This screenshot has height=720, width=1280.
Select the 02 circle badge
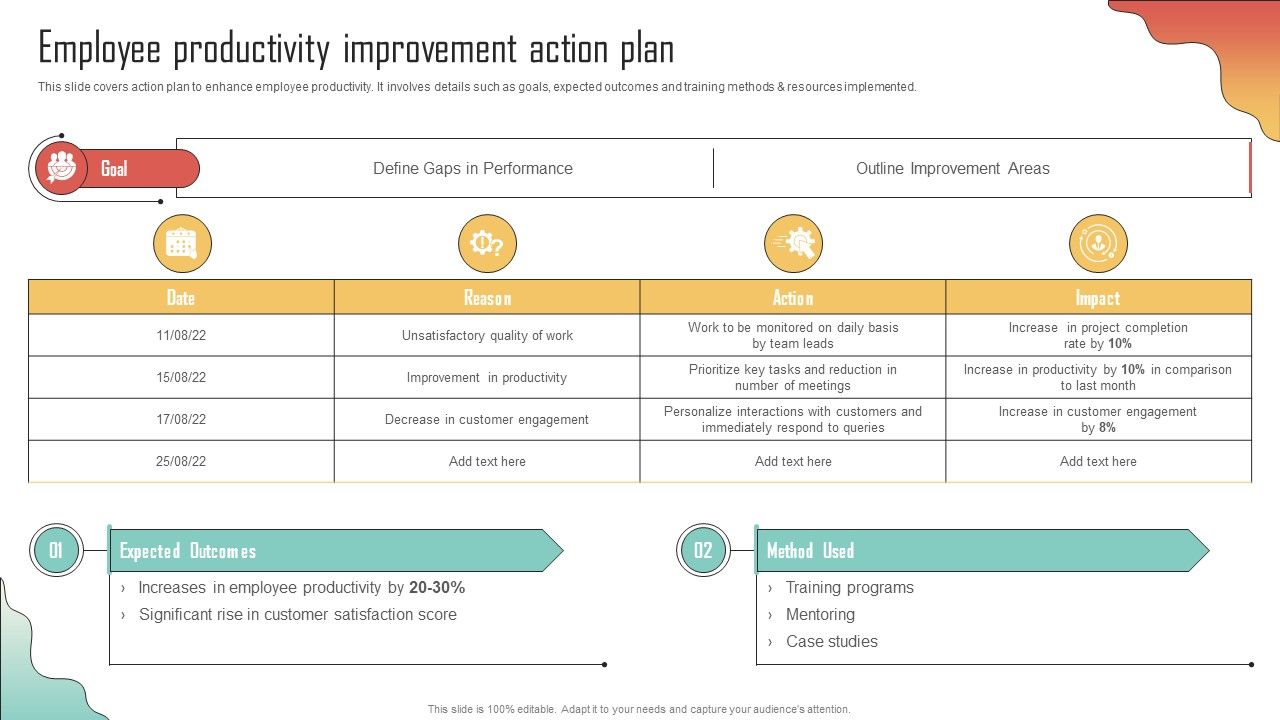703,550
